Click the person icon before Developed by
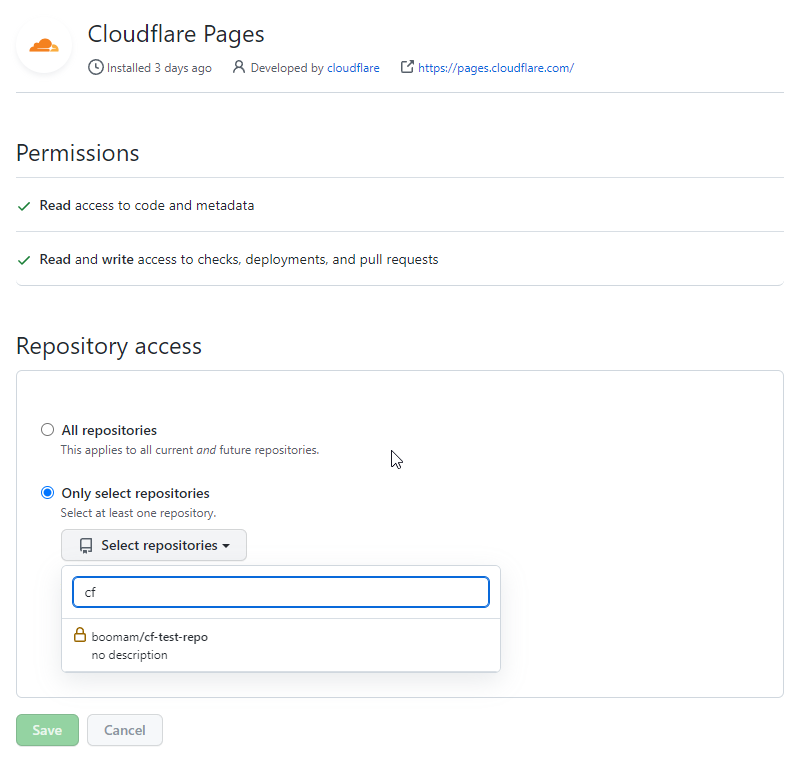This screenshot has height=762, width=794. (x=239, y=68)
